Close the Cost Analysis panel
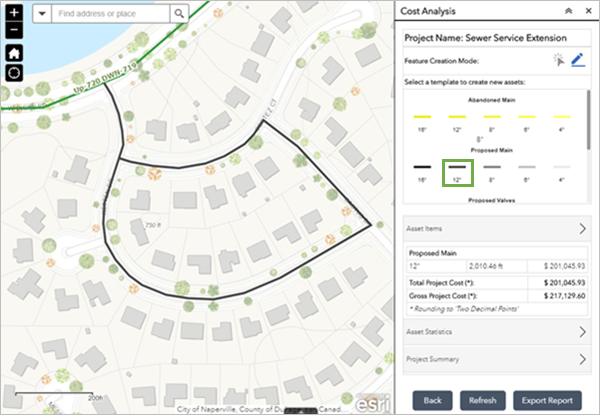Screen dimensions: 600x415 (x=587, y=10)
